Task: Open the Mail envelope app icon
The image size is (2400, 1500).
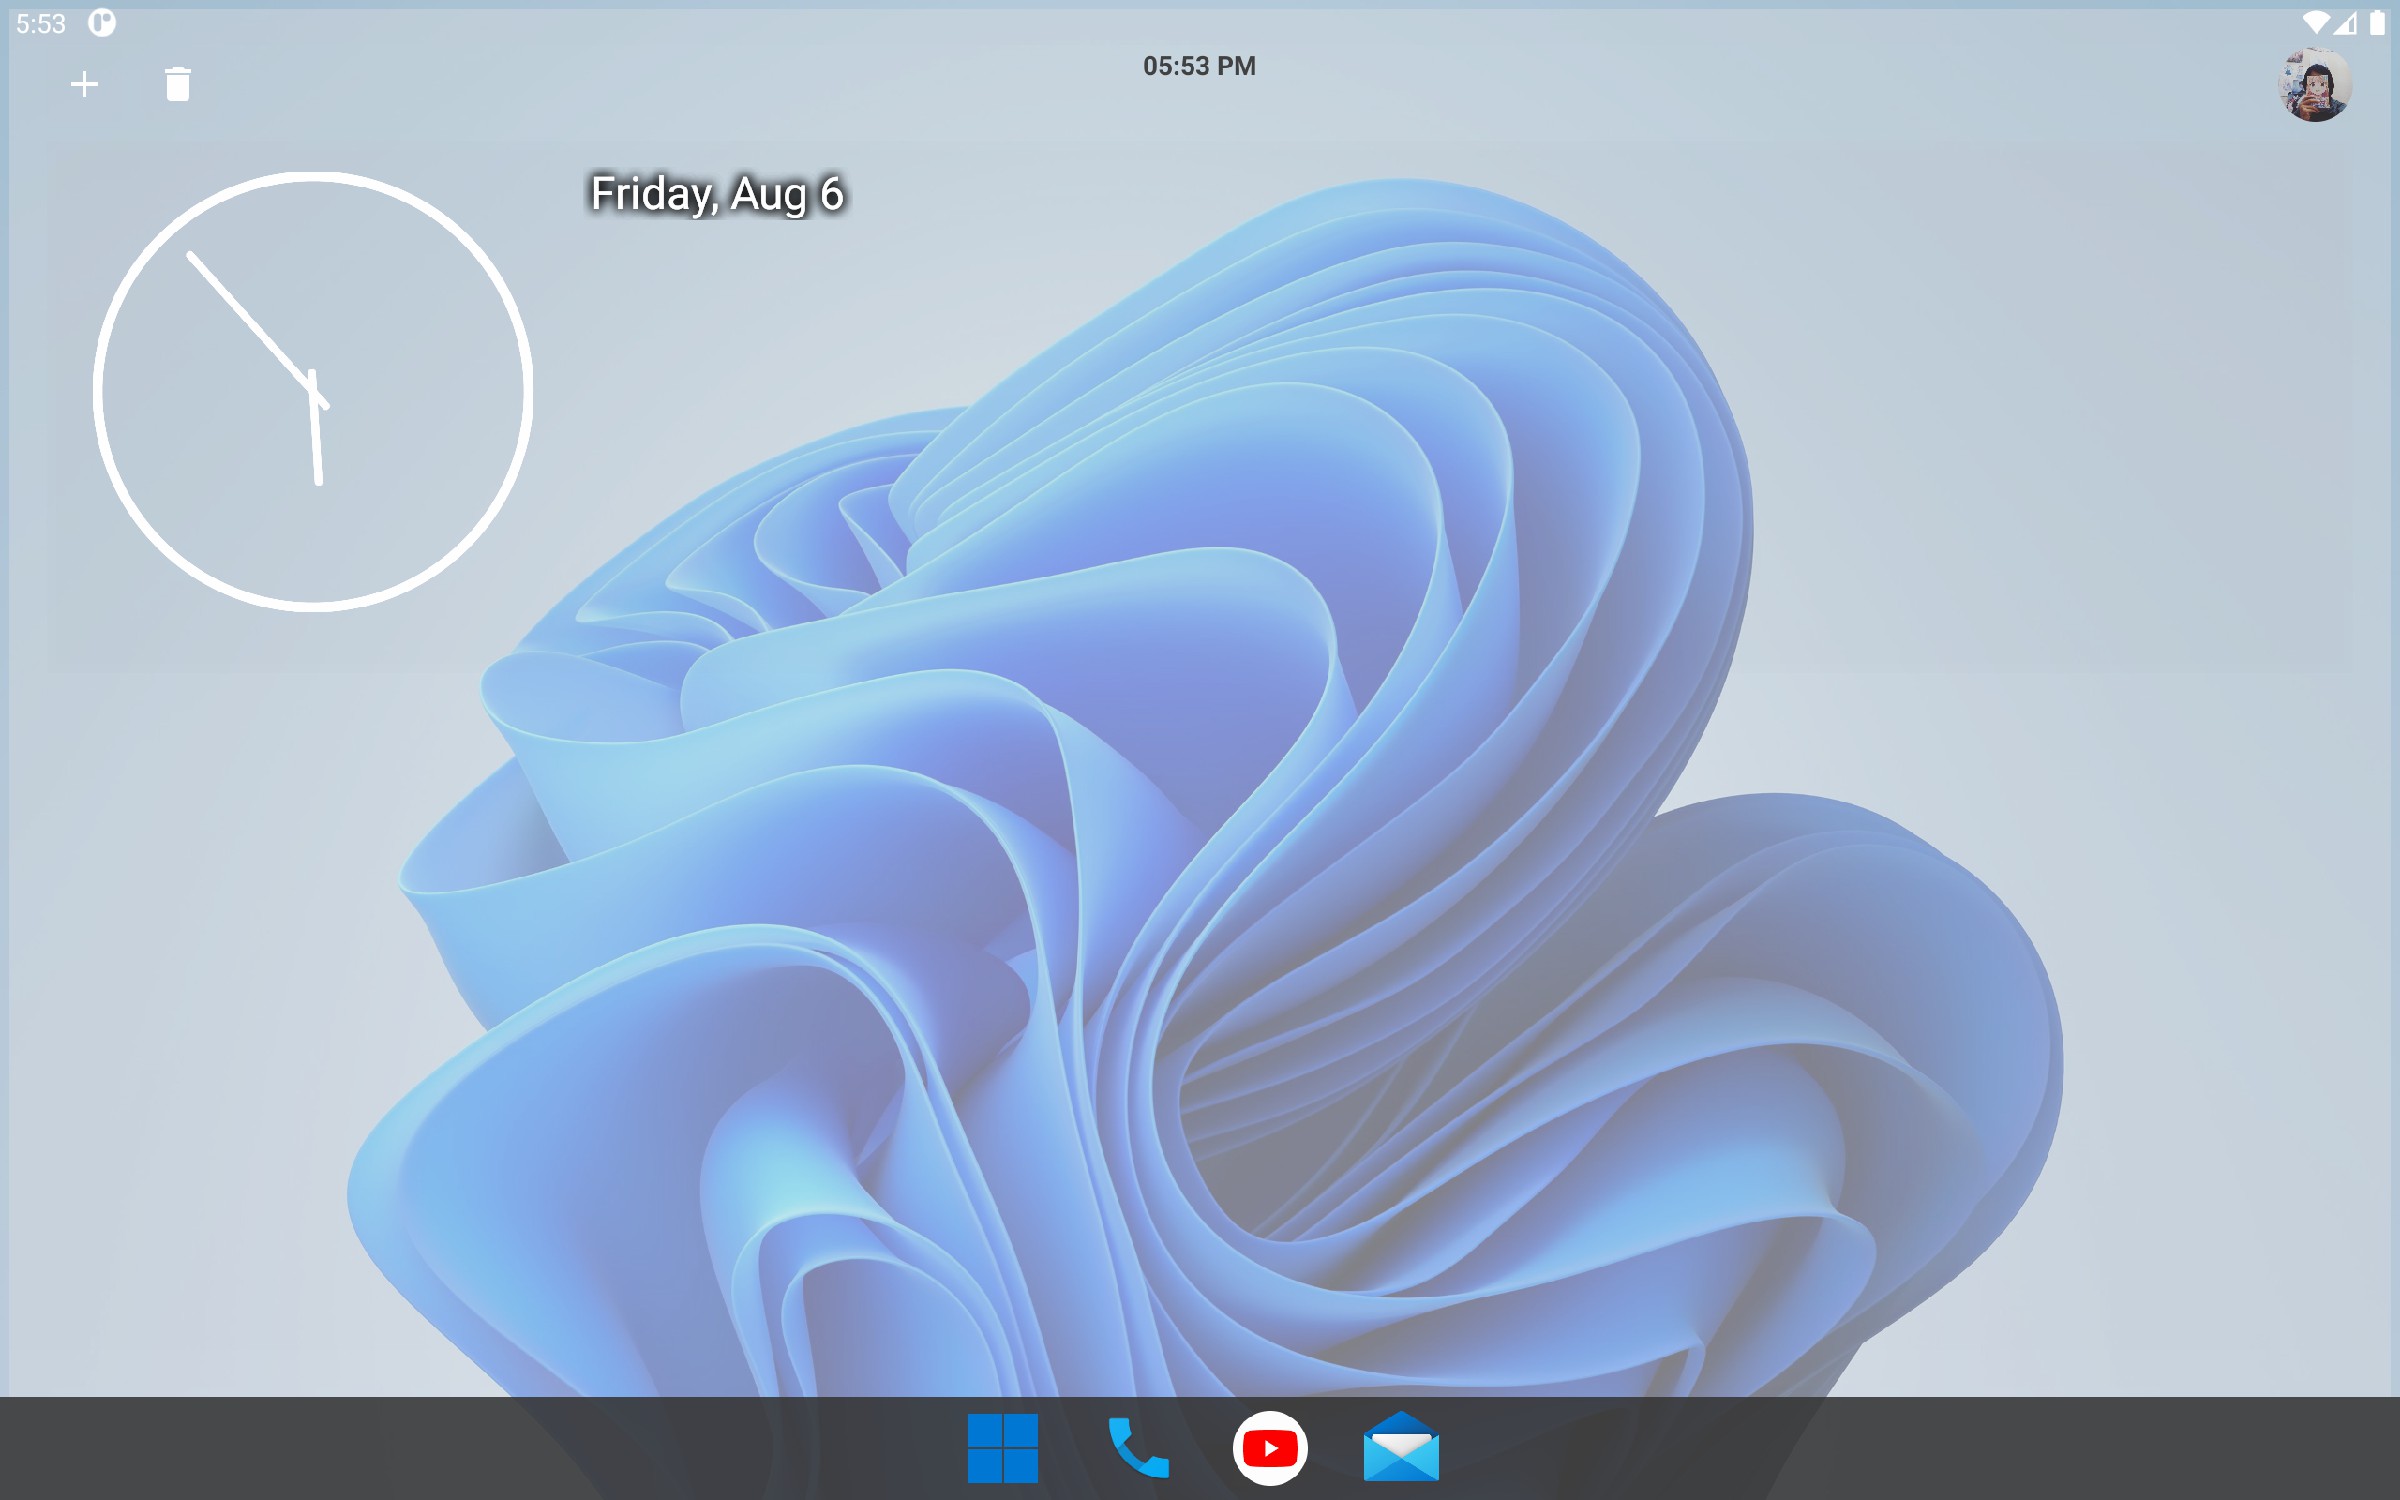Action: 1401,1448
